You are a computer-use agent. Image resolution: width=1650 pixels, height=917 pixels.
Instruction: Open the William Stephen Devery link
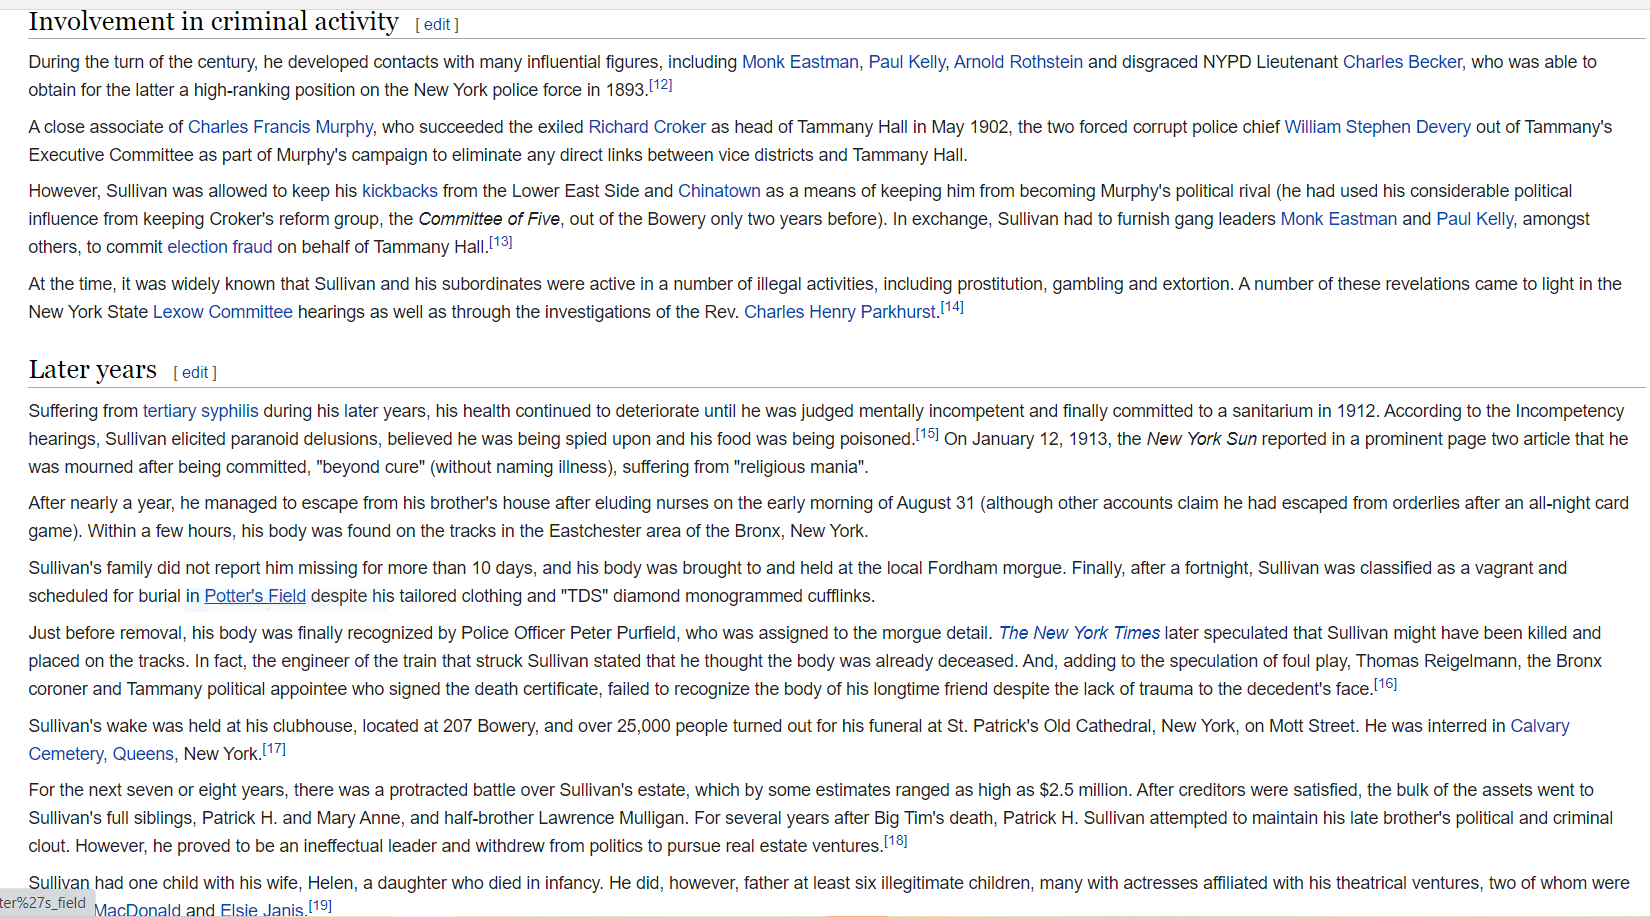tap(1377, 127)
